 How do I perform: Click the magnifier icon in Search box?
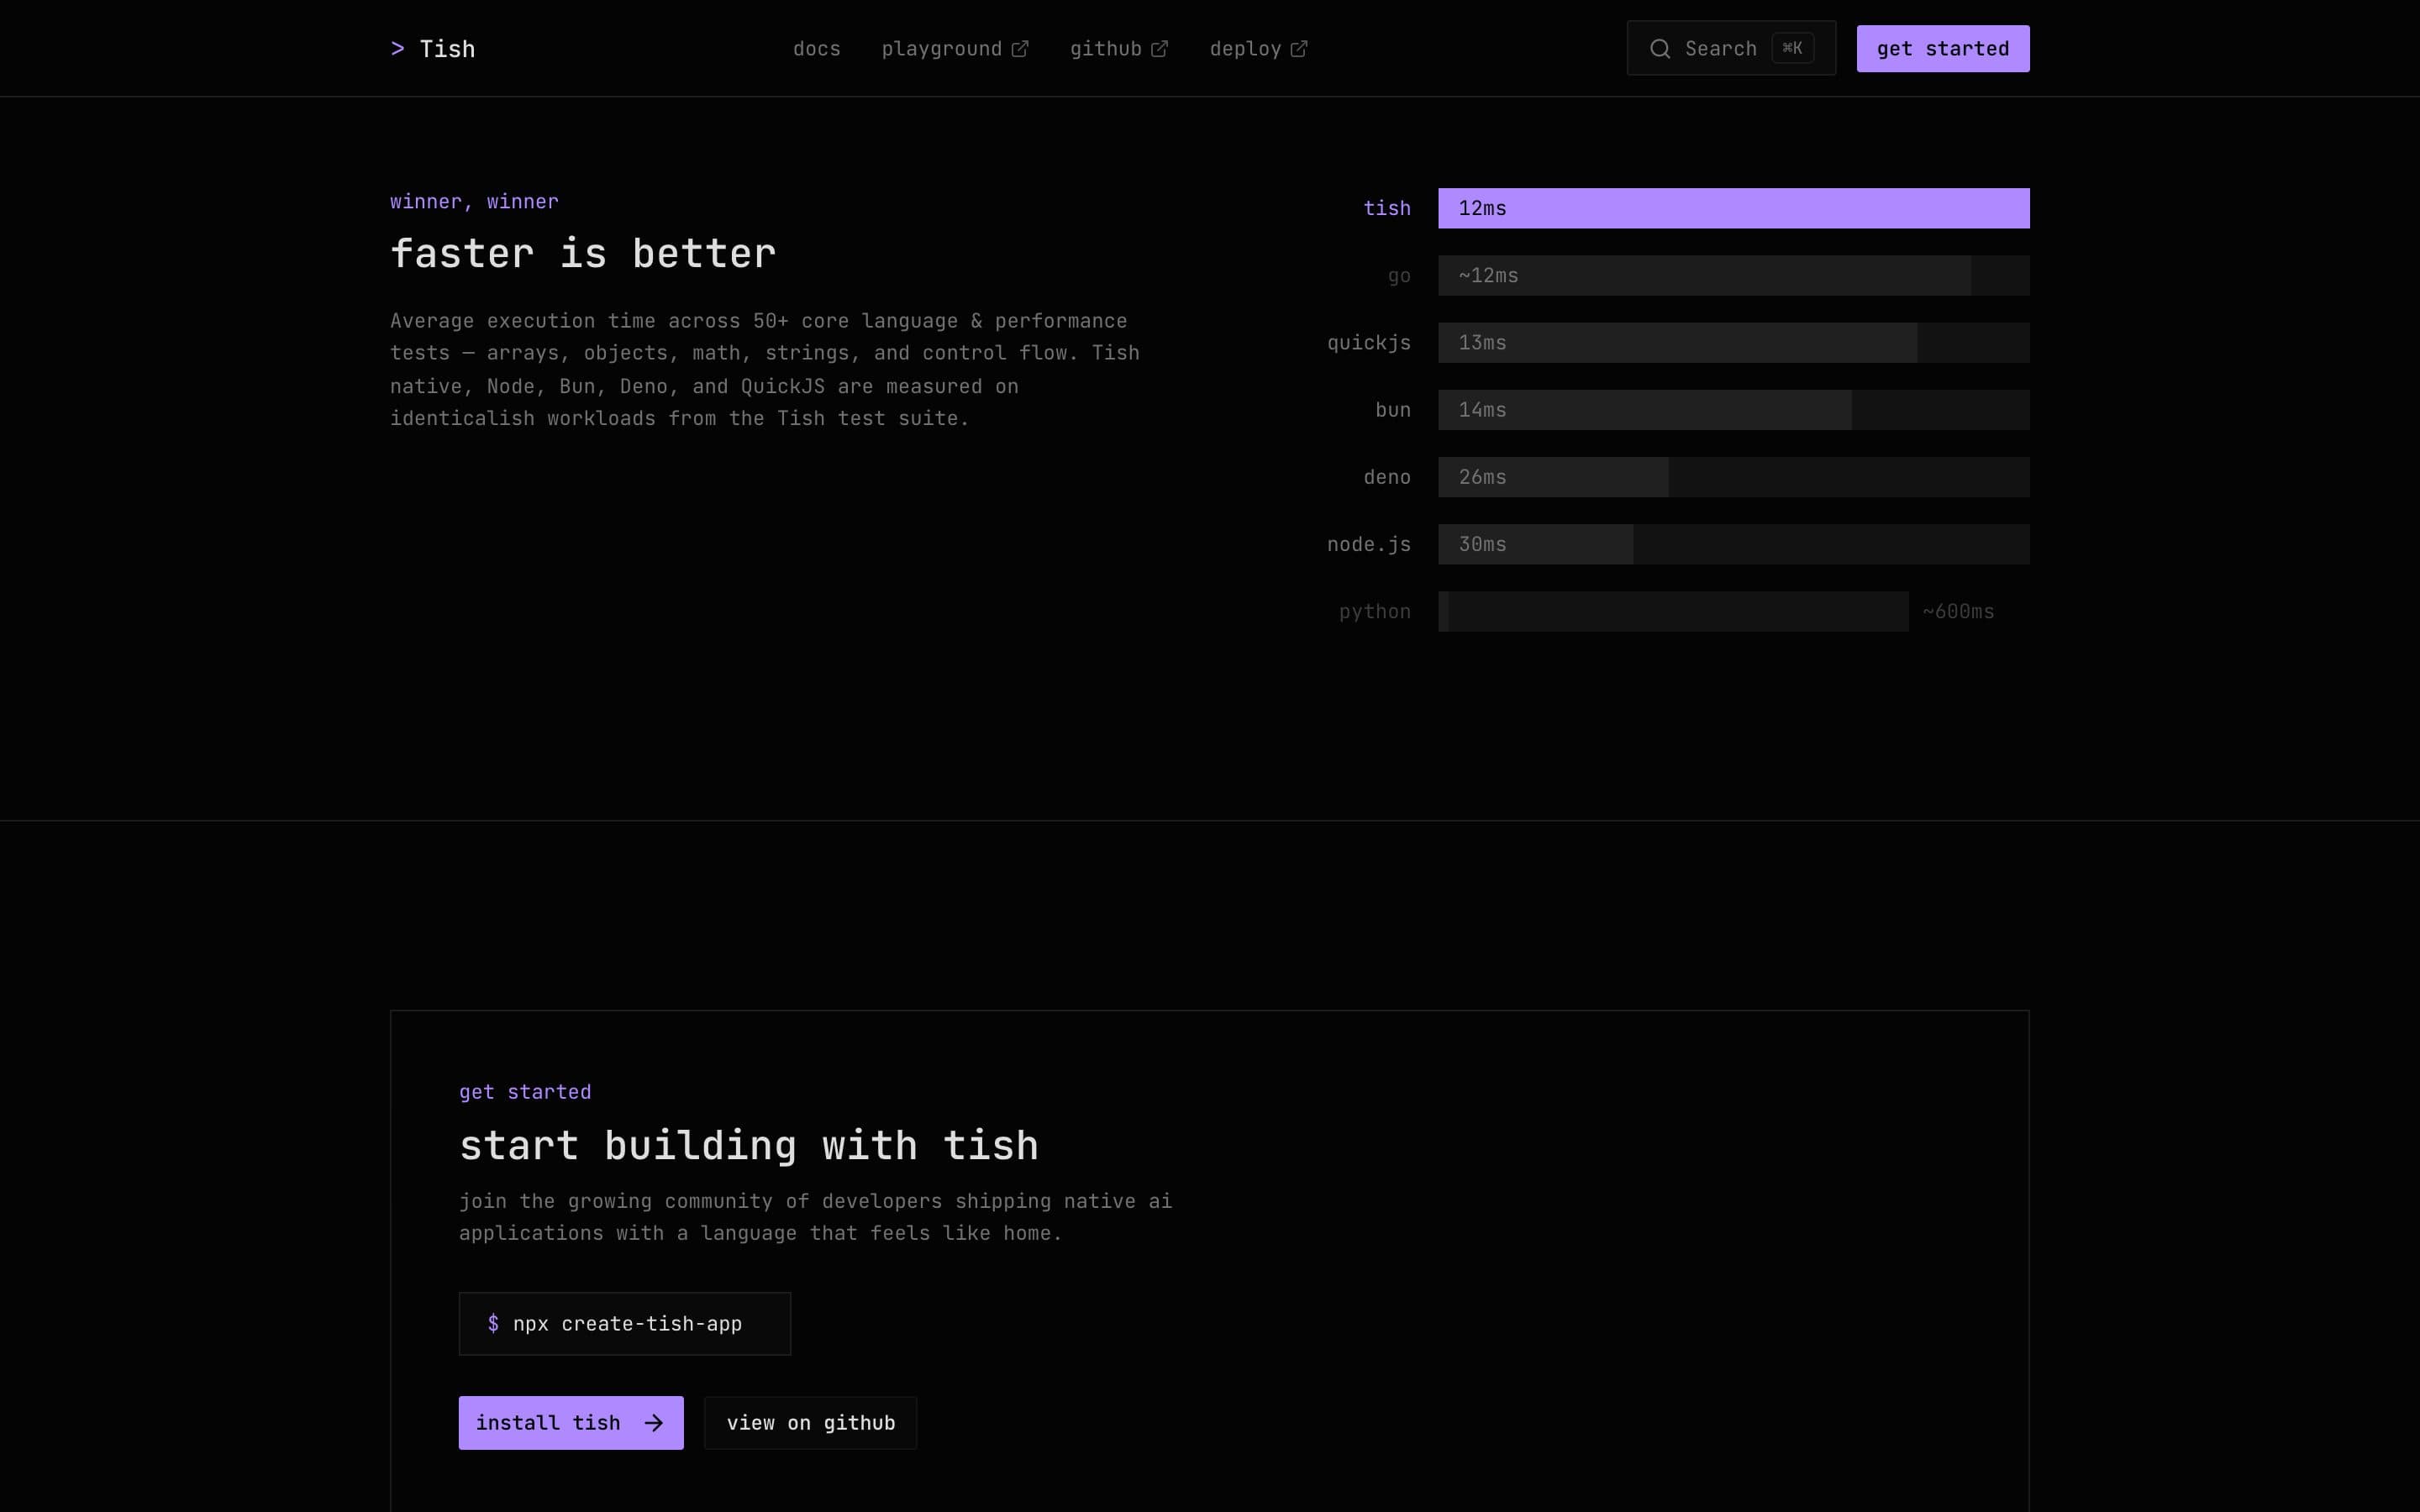tap(1659, 49)
